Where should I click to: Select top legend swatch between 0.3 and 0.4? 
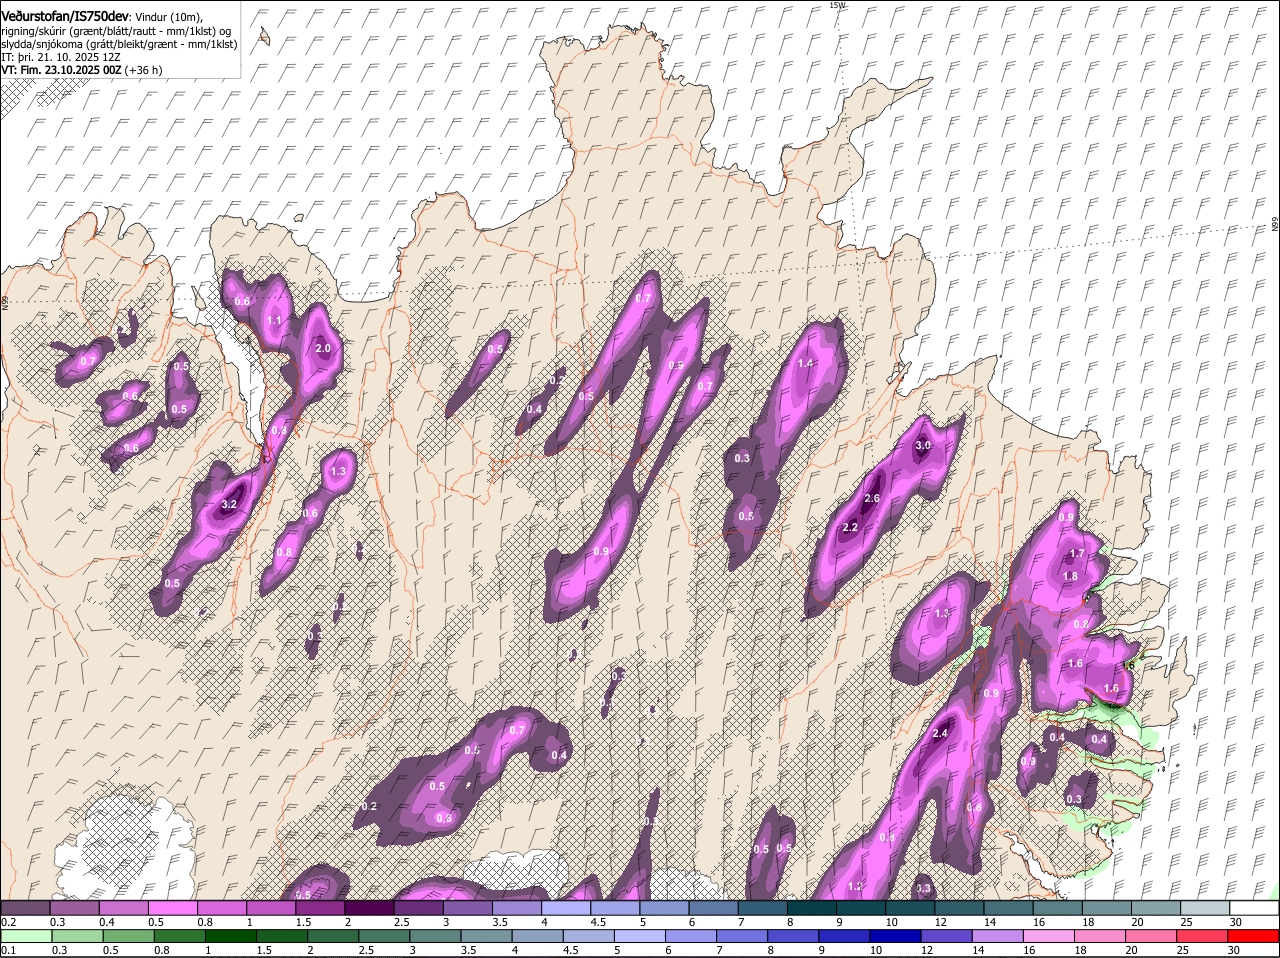[x=74, y=908]
